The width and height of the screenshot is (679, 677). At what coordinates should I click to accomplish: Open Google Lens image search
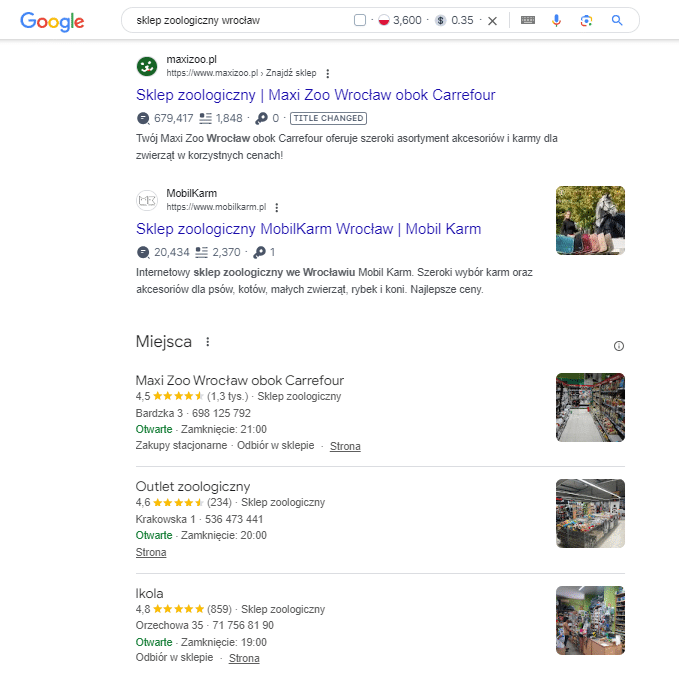coord(586,20)
